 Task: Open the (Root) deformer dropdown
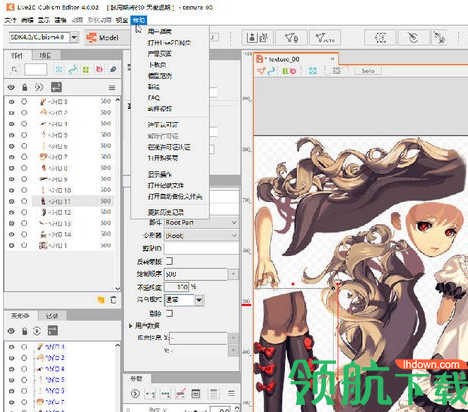point(201,236)
